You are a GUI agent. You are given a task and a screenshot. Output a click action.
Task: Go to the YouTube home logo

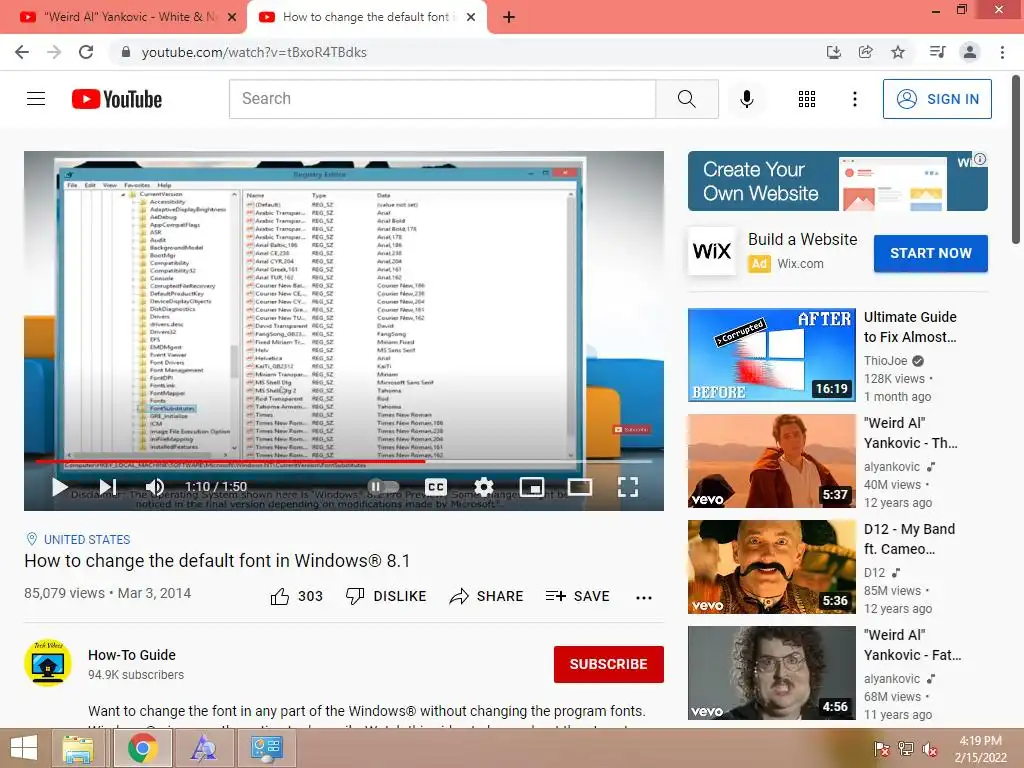[117, 99]
